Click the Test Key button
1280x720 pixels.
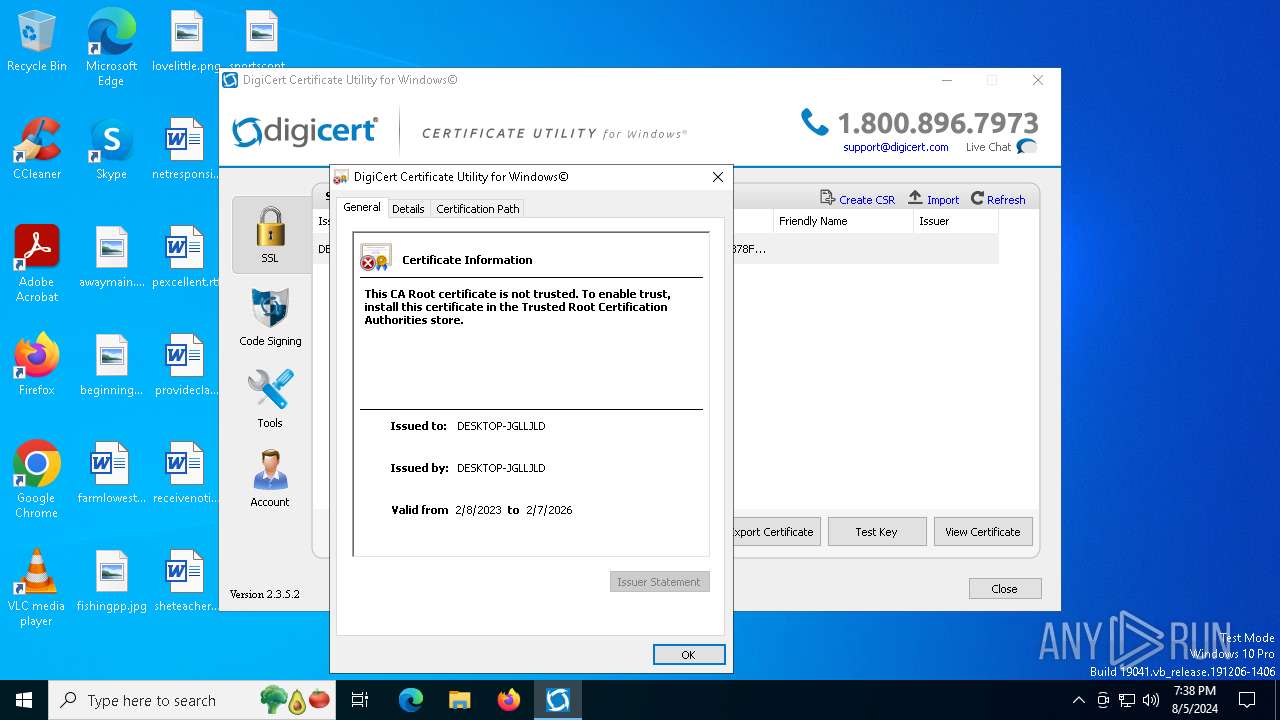(877, 532)
